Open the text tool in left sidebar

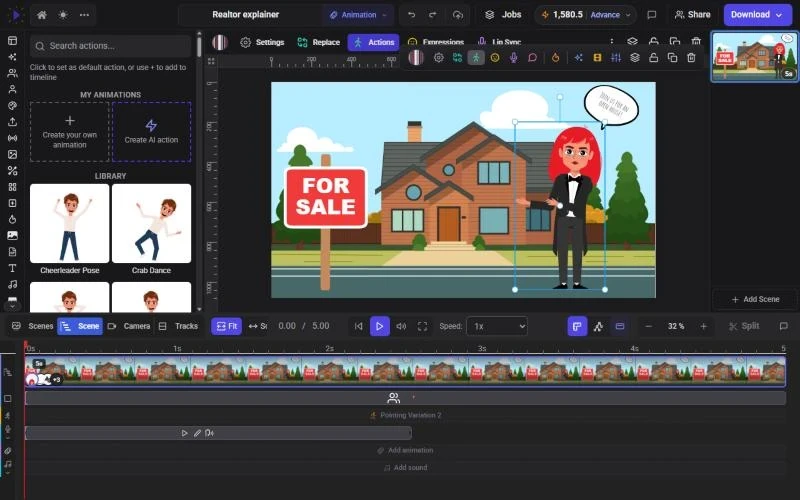coord(12,268)
